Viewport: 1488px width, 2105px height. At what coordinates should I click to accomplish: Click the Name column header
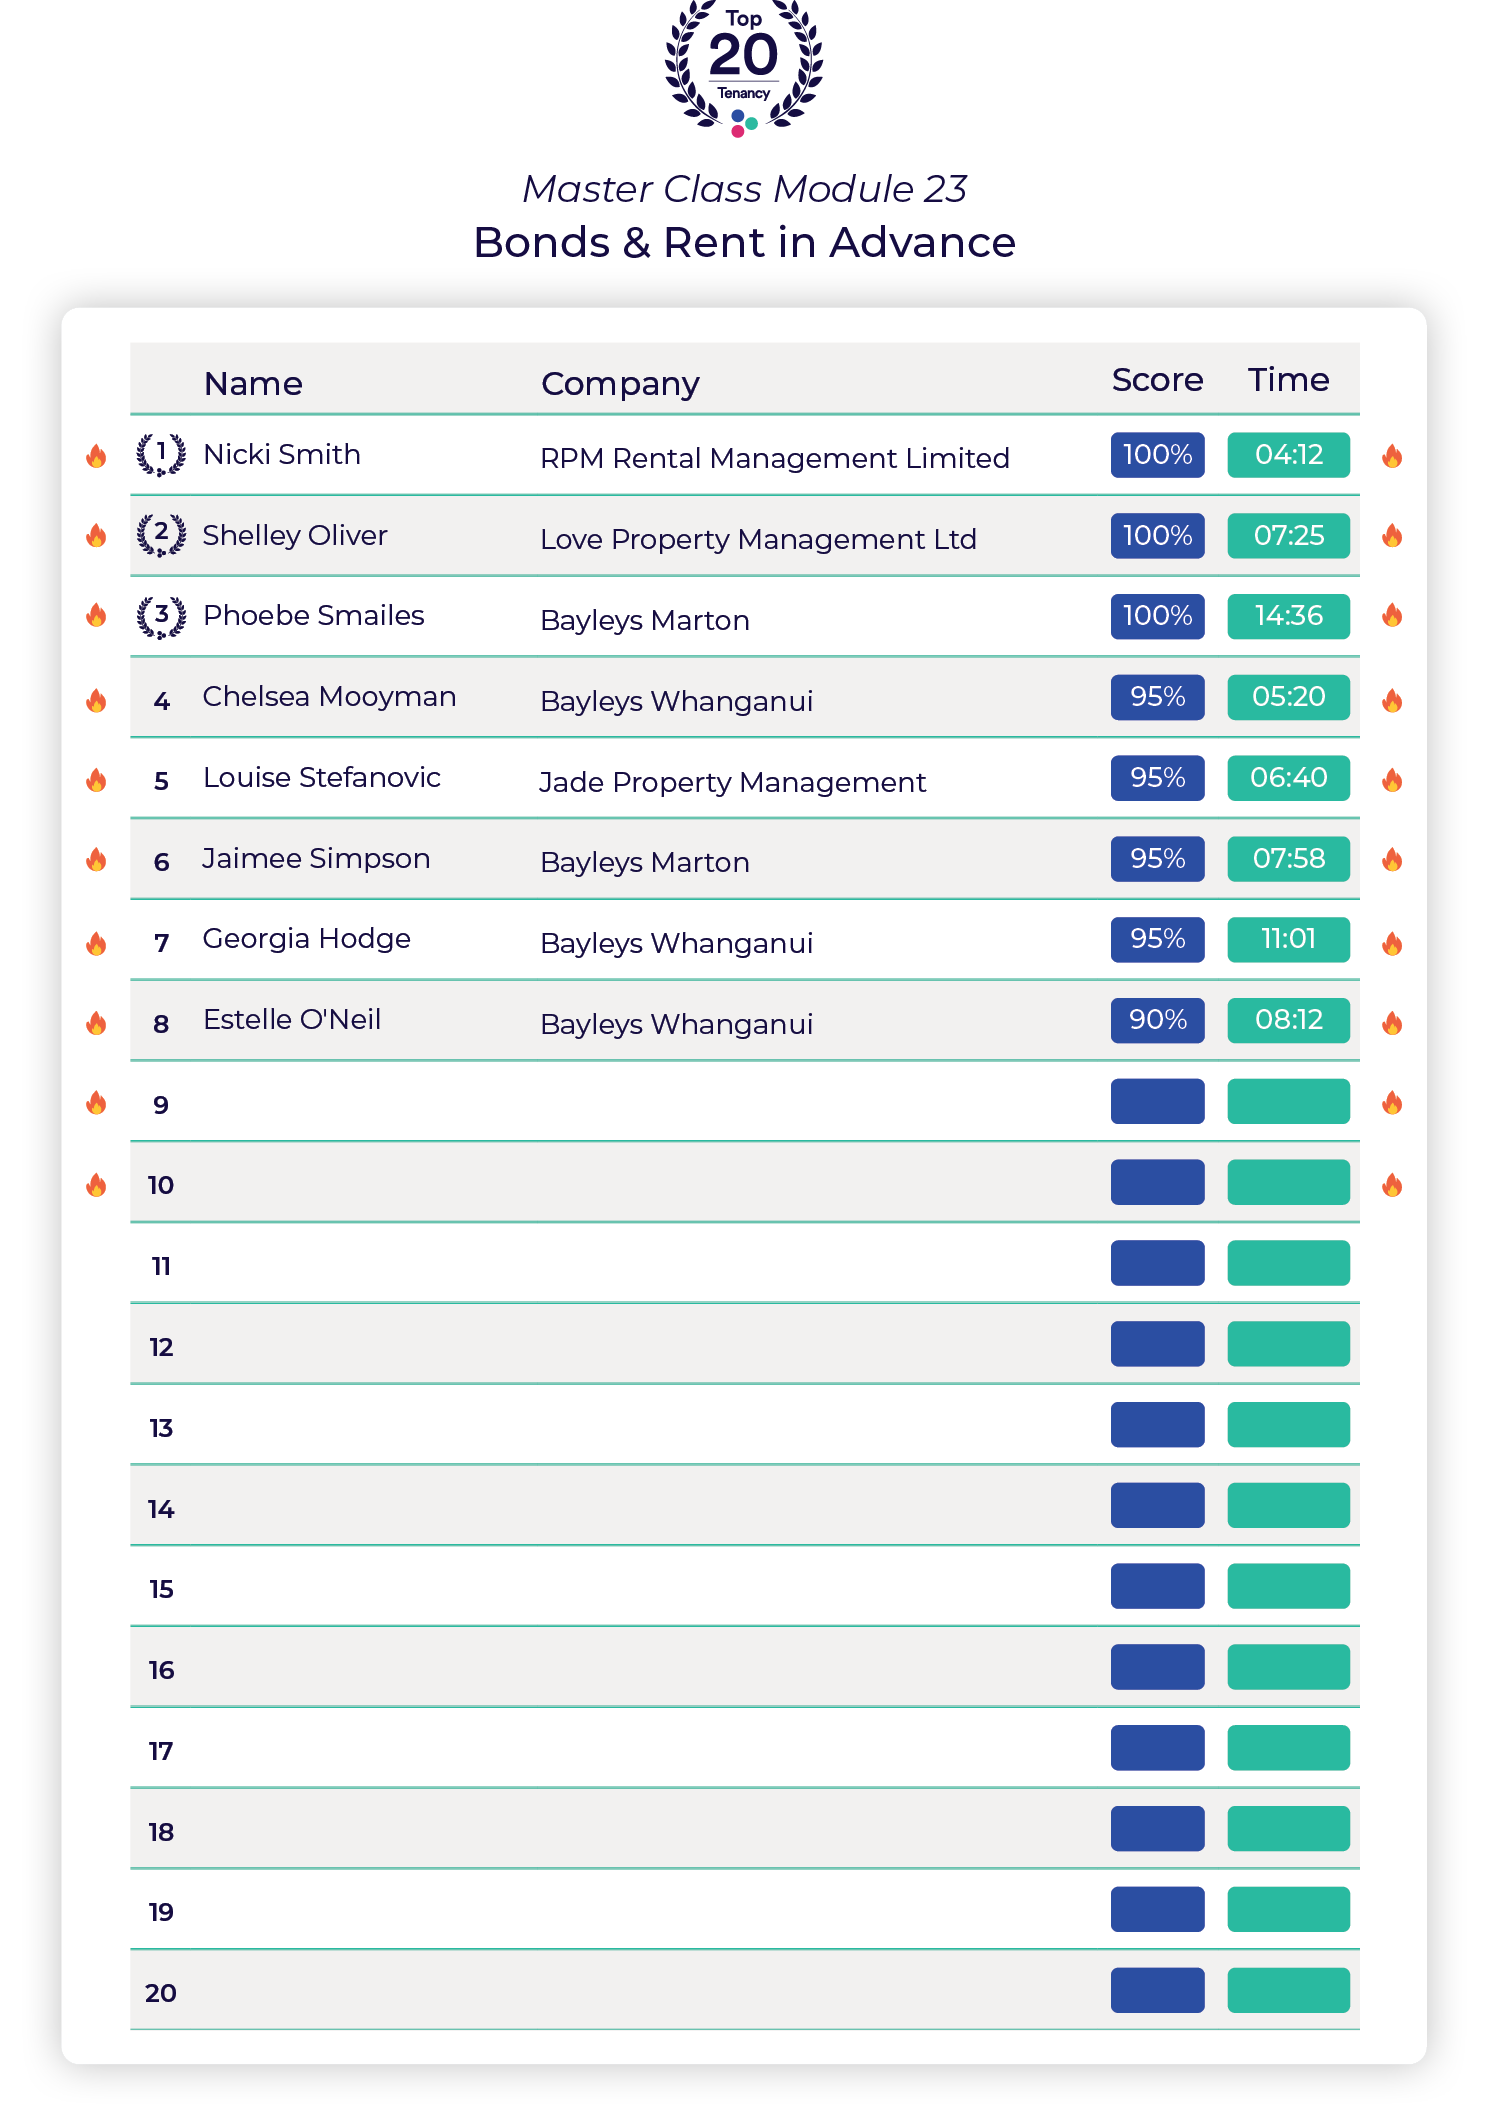(x=253, y=383)
